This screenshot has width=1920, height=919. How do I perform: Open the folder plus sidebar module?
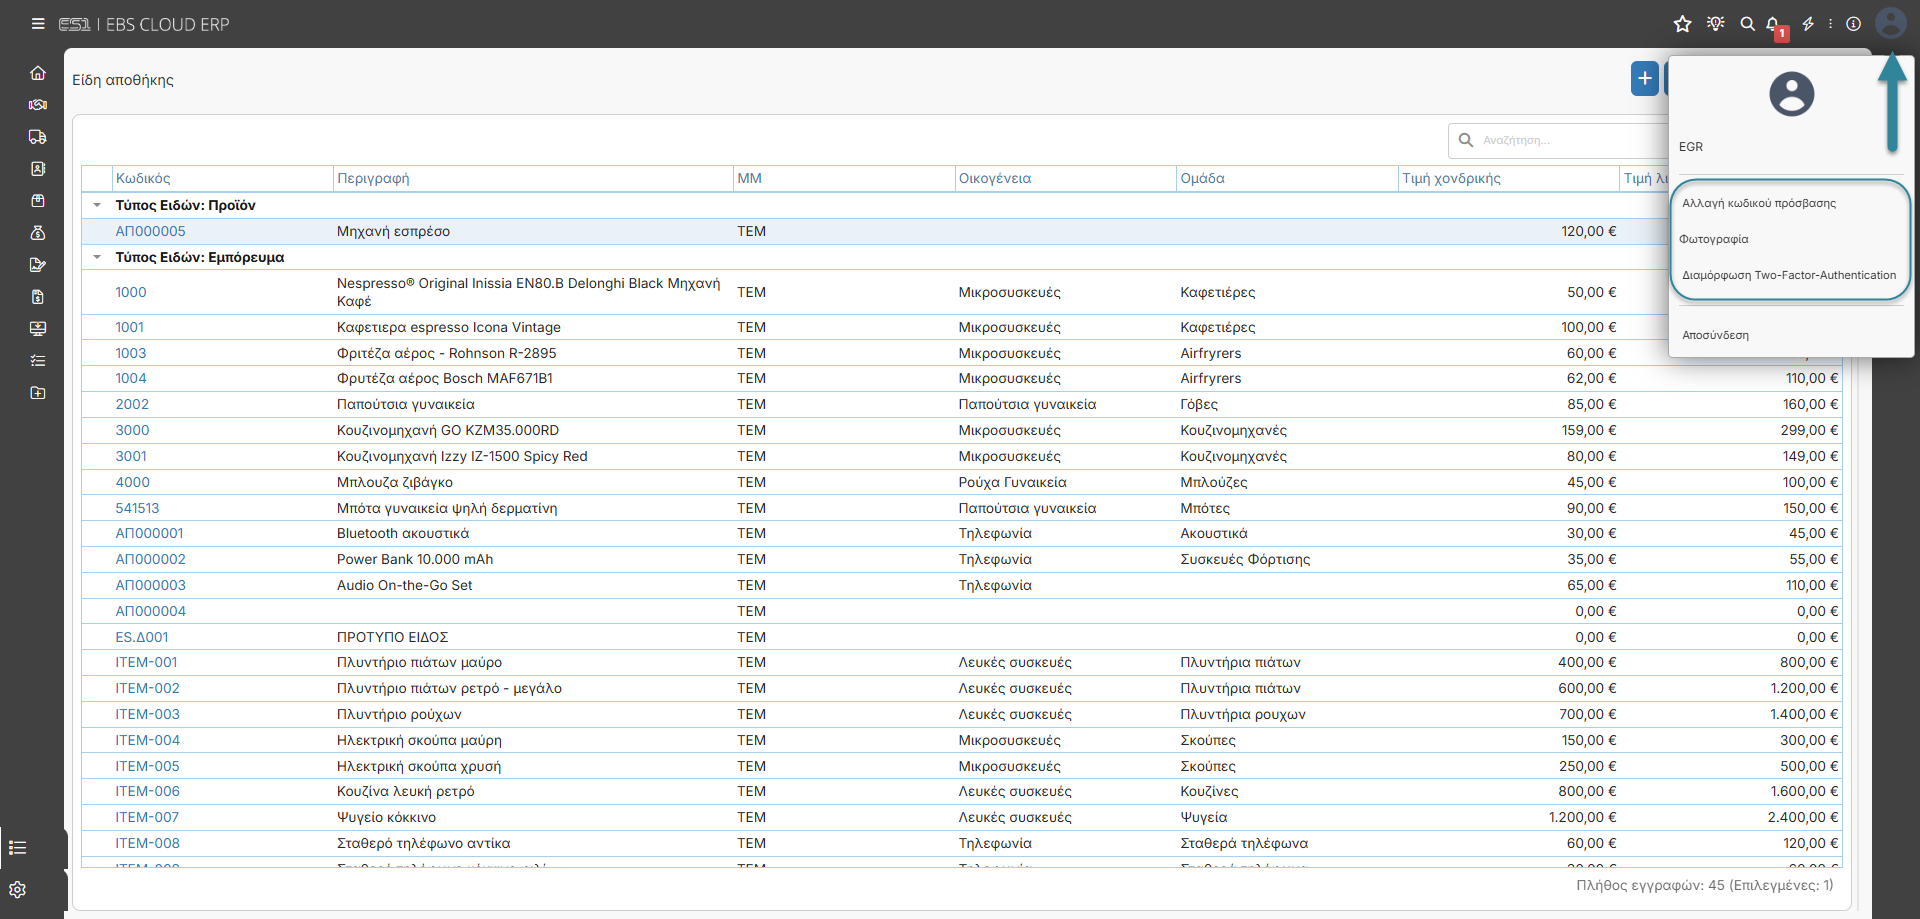(38, 393)
